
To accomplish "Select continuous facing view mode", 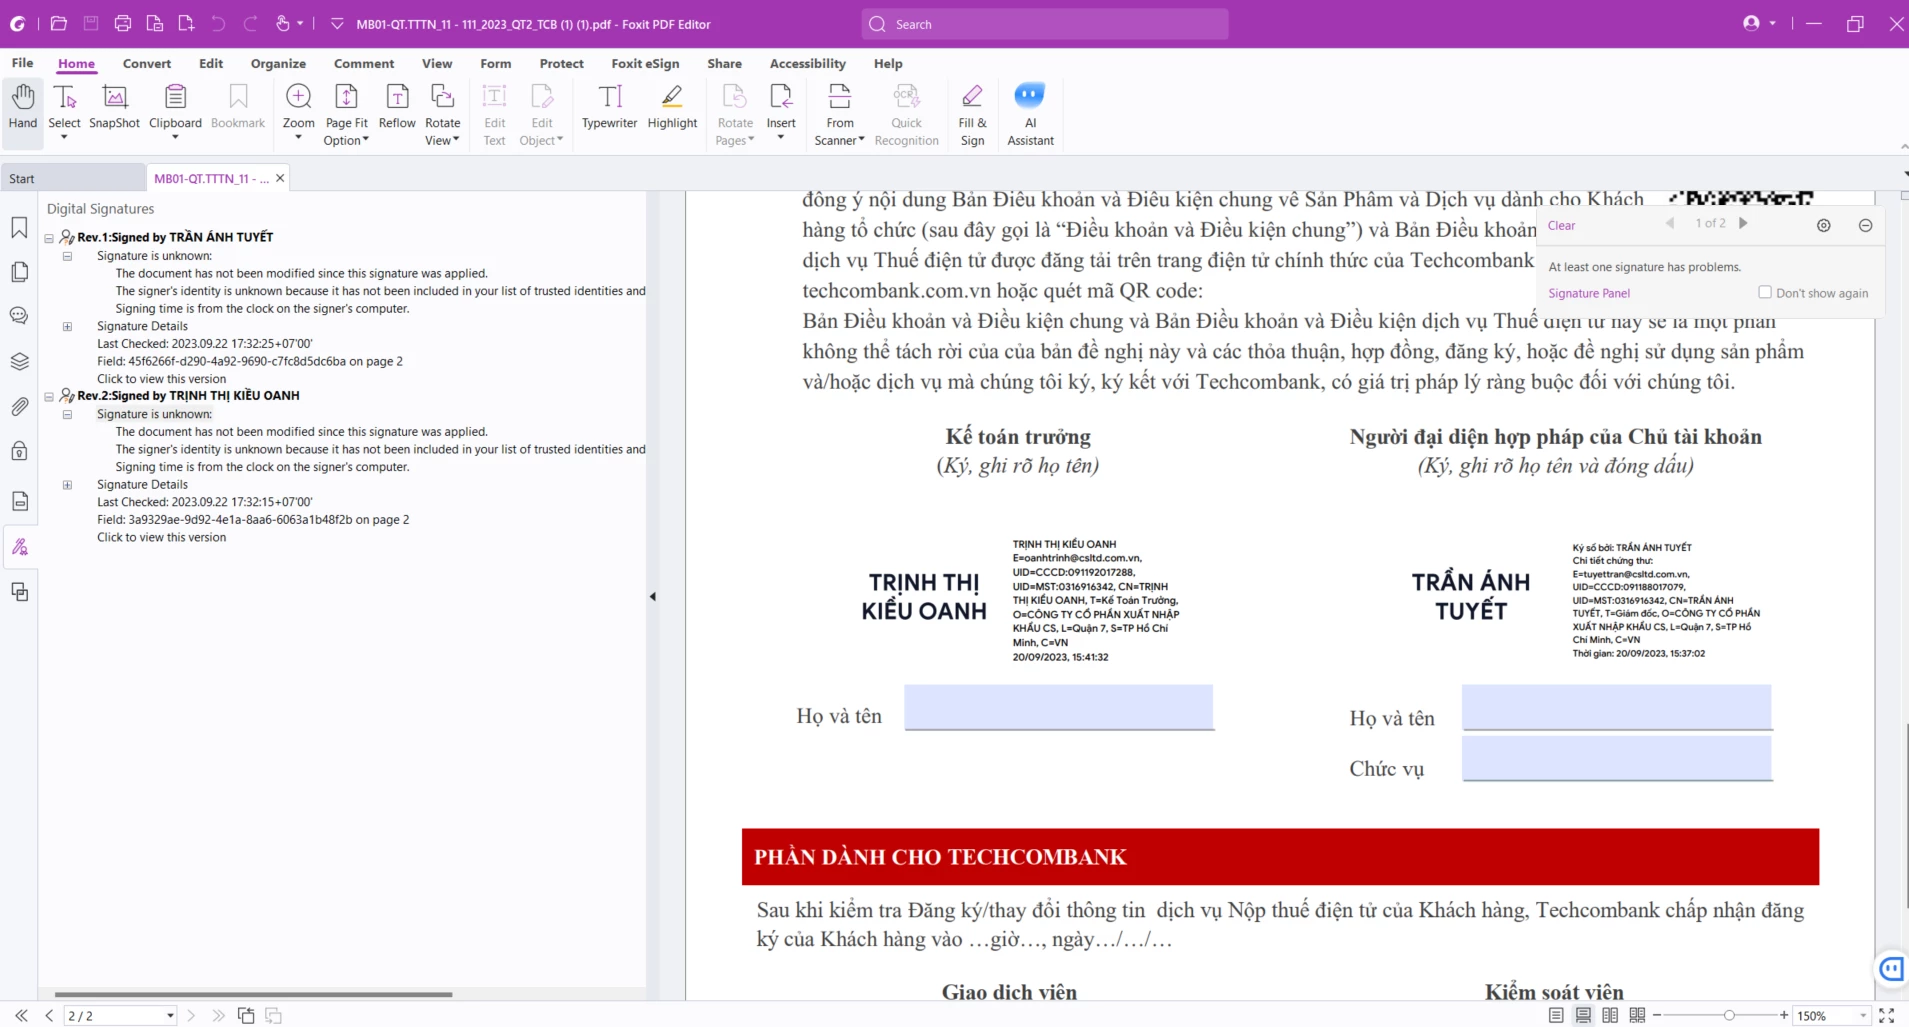I will pos(1637,1015).
